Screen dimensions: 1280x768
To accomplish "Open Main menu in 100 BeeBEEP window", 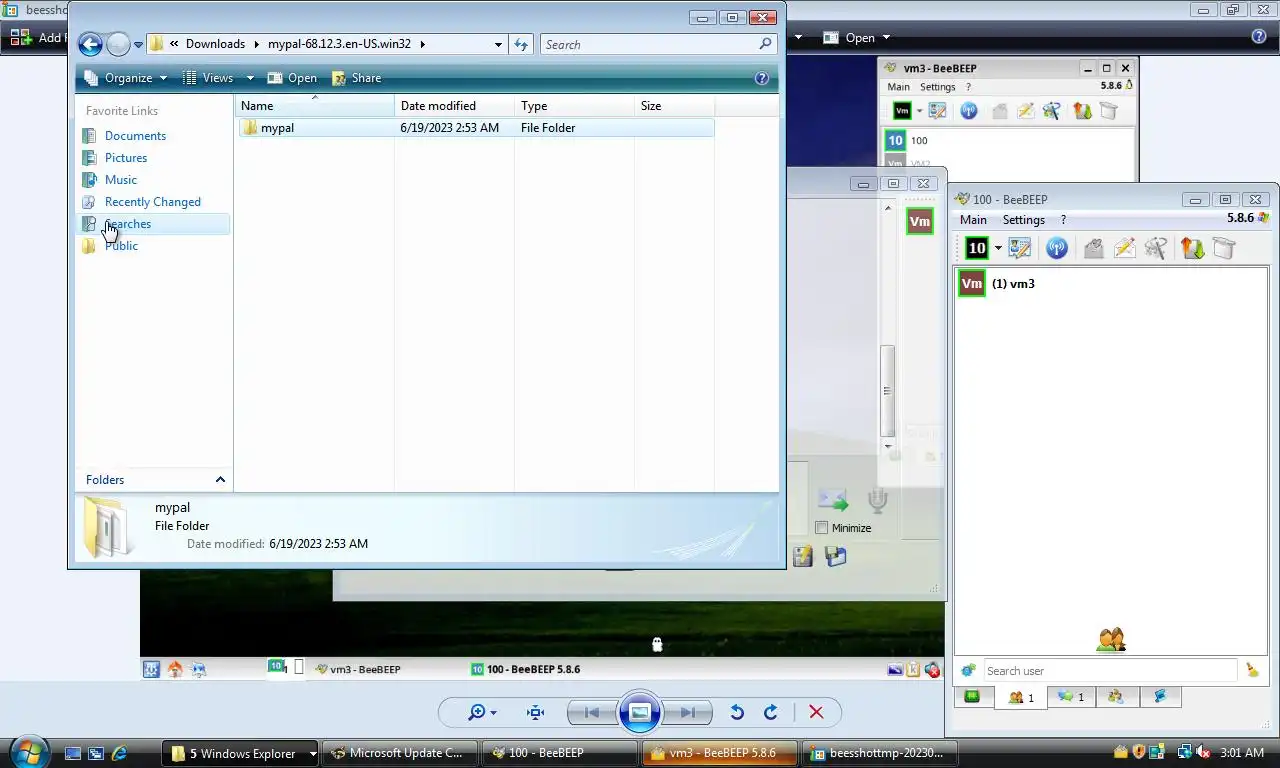I will point(973,220).
